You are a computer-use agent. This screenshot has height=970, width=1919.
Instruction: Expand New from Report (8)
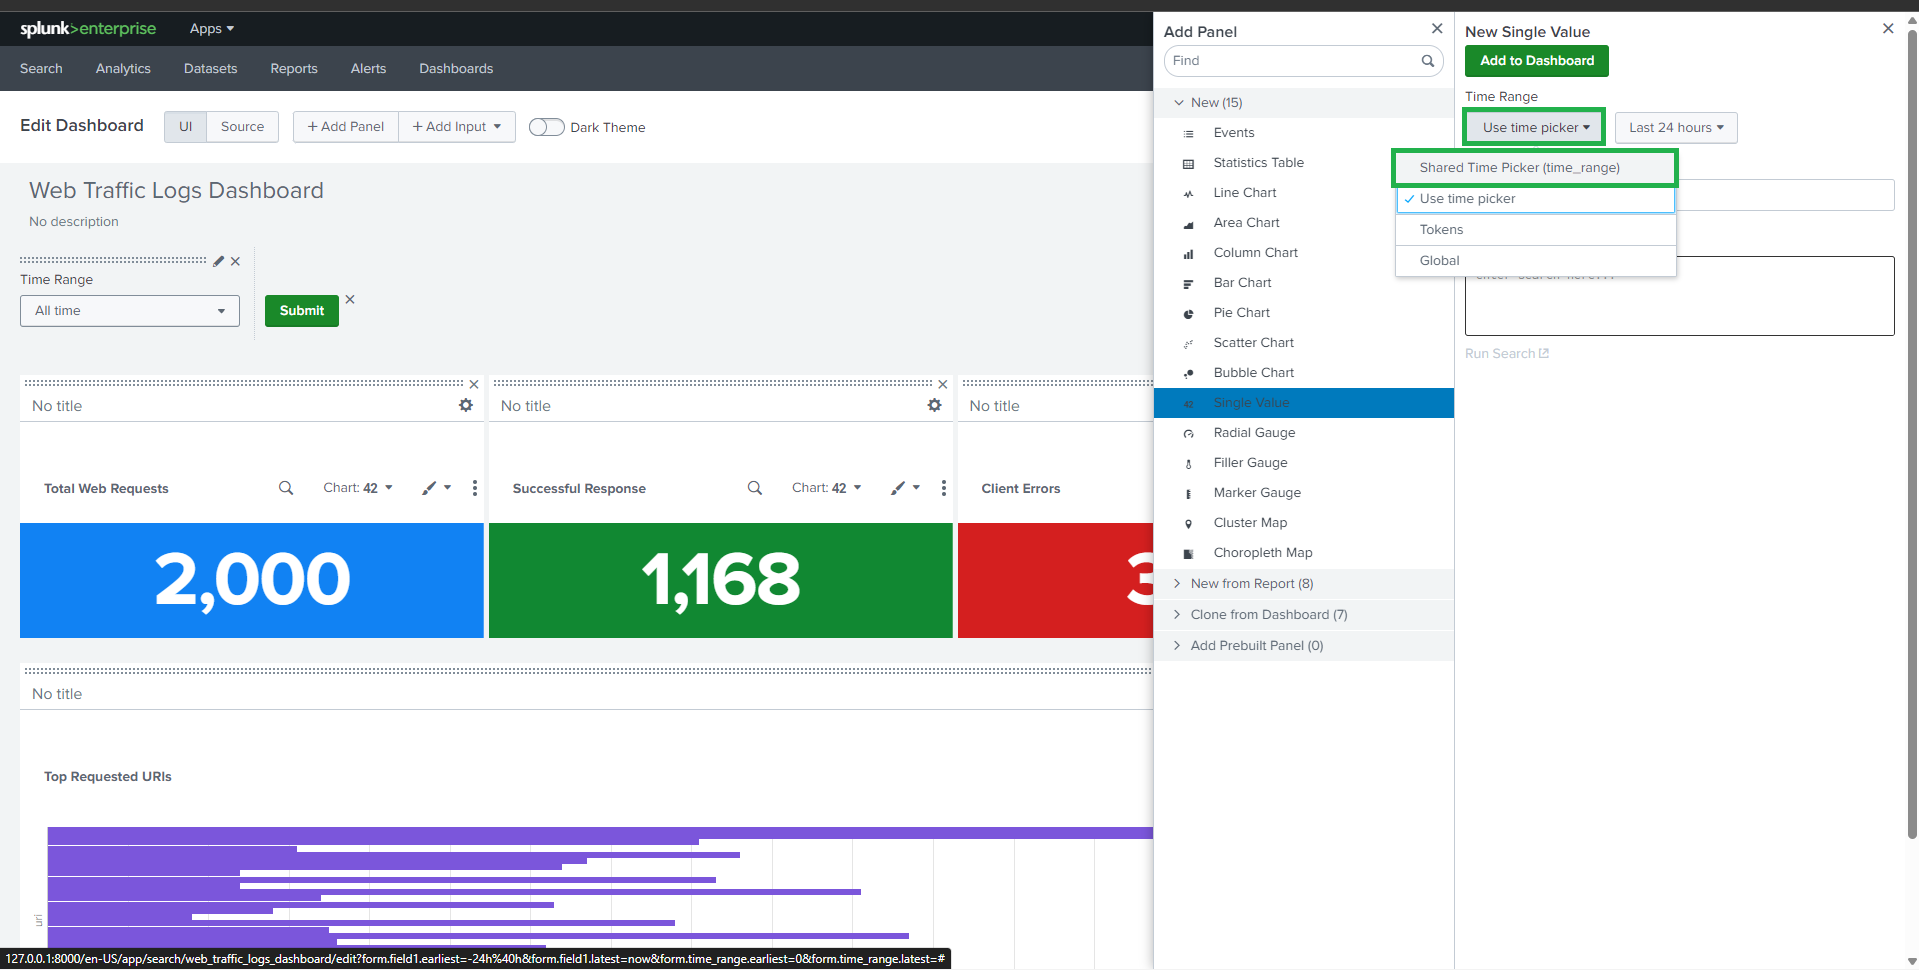pyautogui.click(x=1304, y=584)
